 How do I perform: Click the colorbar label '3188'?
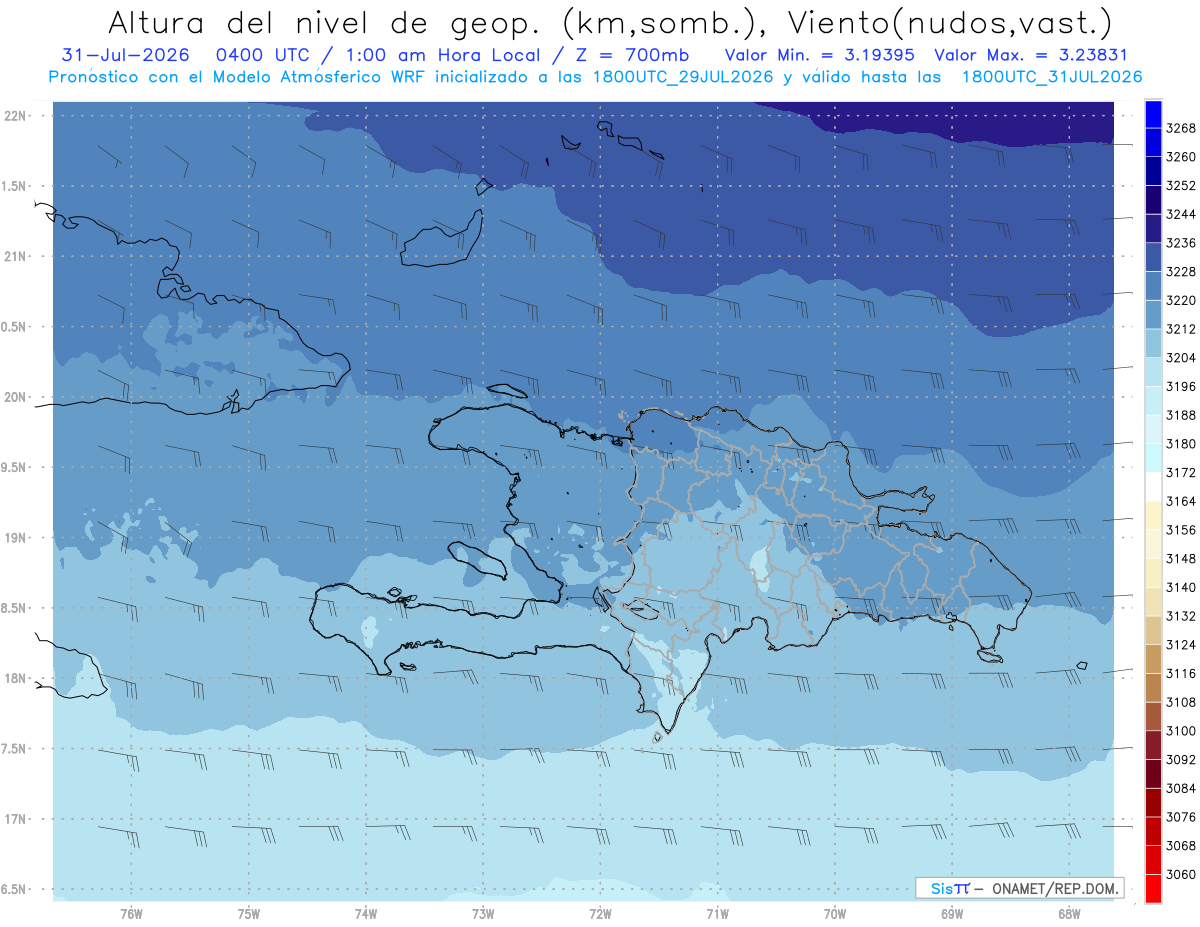tap(1181, 415)
